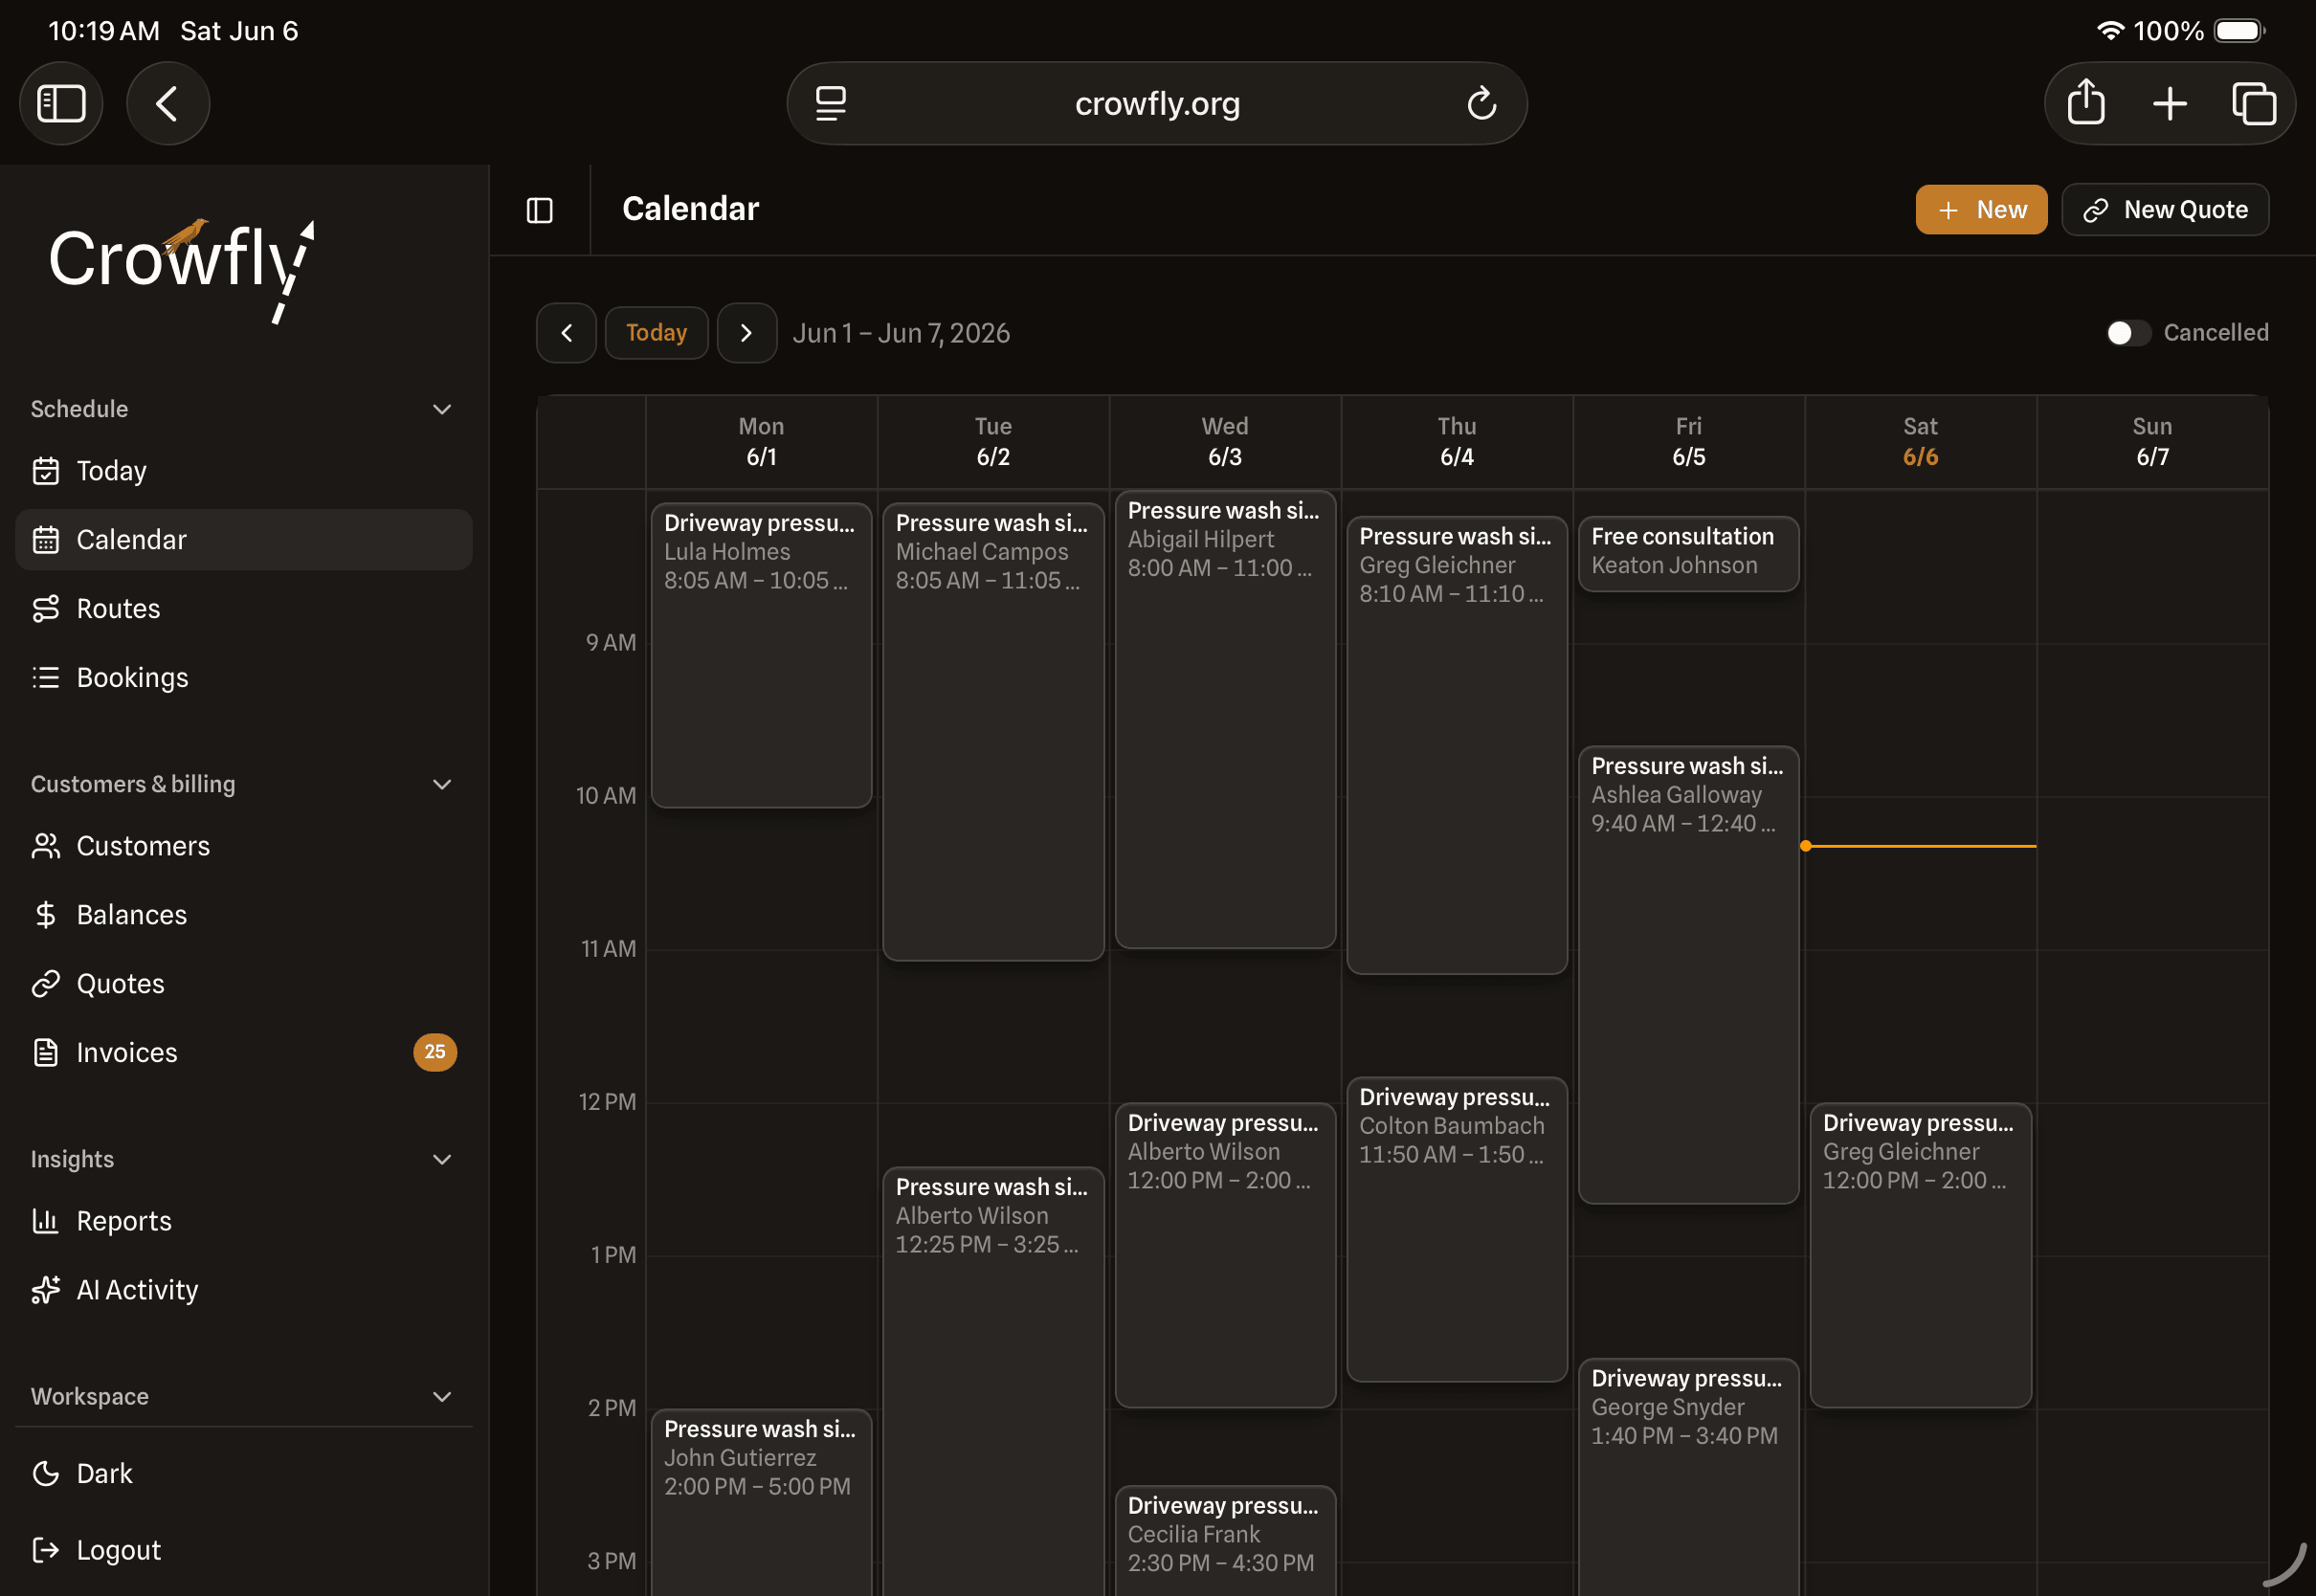2316x1596 pixels.
Task: Go to next week arrow
Action: [x=747, y=333]
